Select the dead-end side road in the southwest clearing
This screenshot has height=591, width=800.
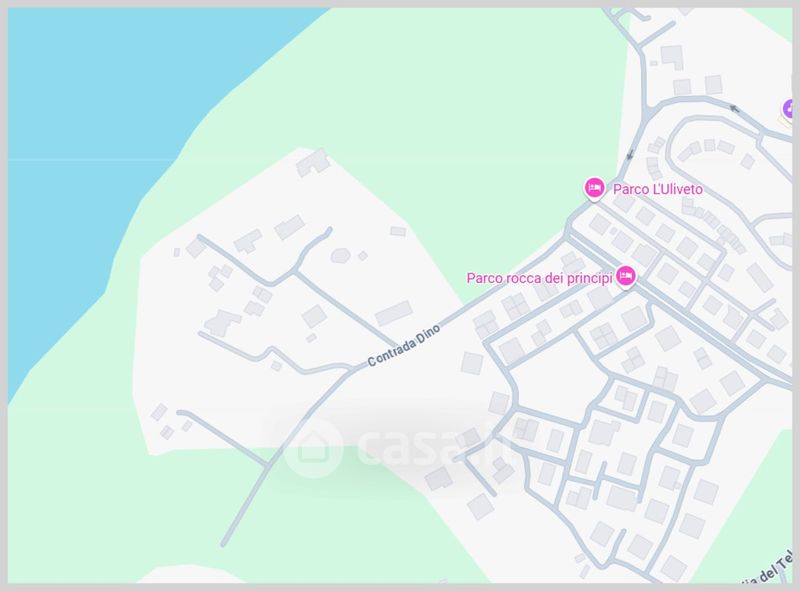222,438
